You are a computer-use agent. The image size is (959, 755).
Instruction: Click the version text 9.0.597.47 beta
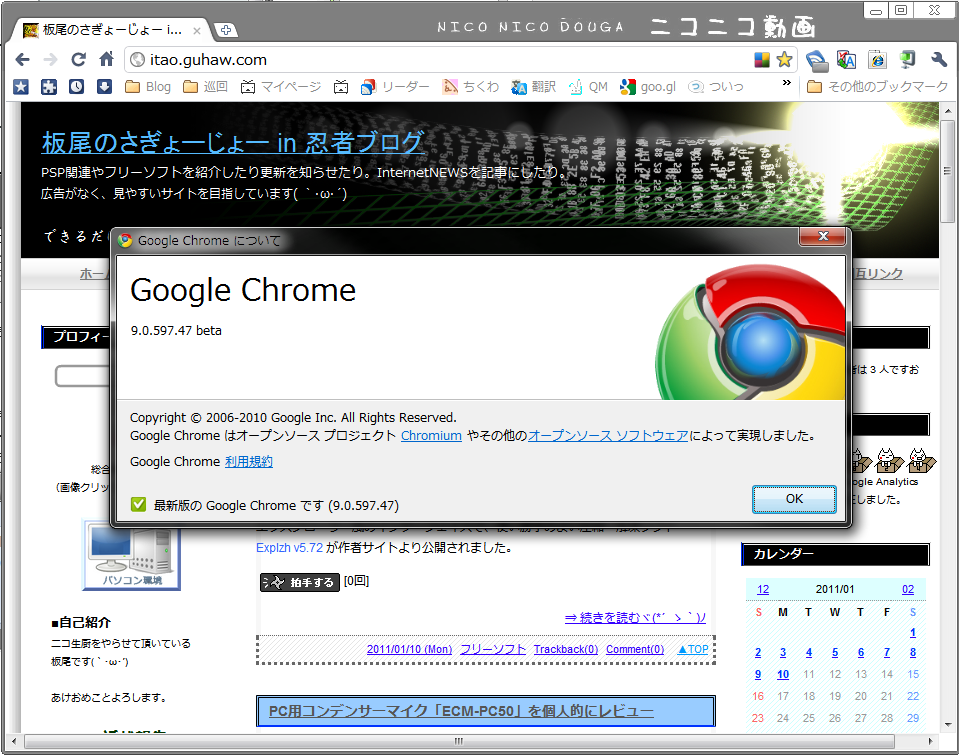coord(176,330)
